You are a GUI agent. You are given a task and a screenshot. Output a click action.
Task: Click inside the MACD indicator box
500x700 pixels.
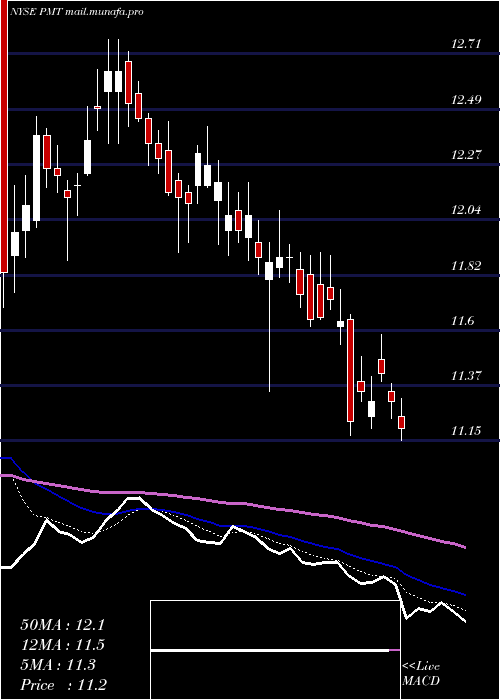tap(275, 650)
